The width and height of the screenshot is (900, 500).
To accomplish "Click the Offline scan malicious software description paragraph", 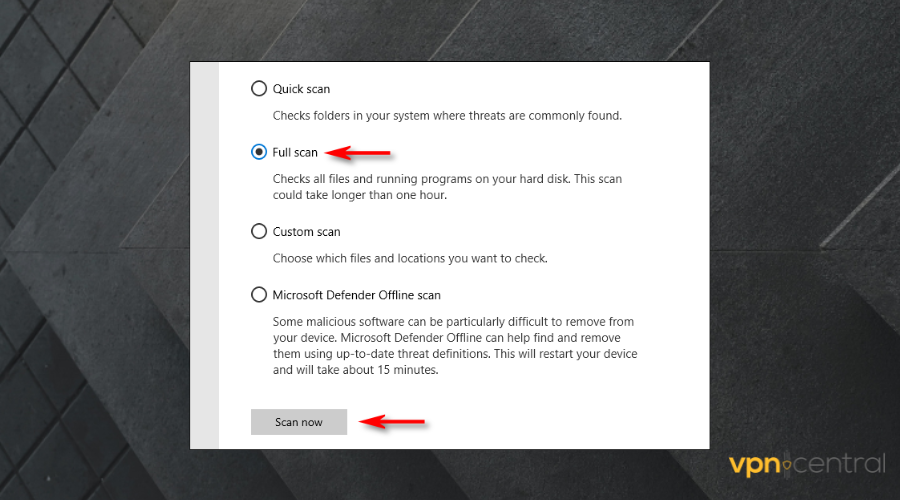I will pyautogui.click(x=455, y=346).
